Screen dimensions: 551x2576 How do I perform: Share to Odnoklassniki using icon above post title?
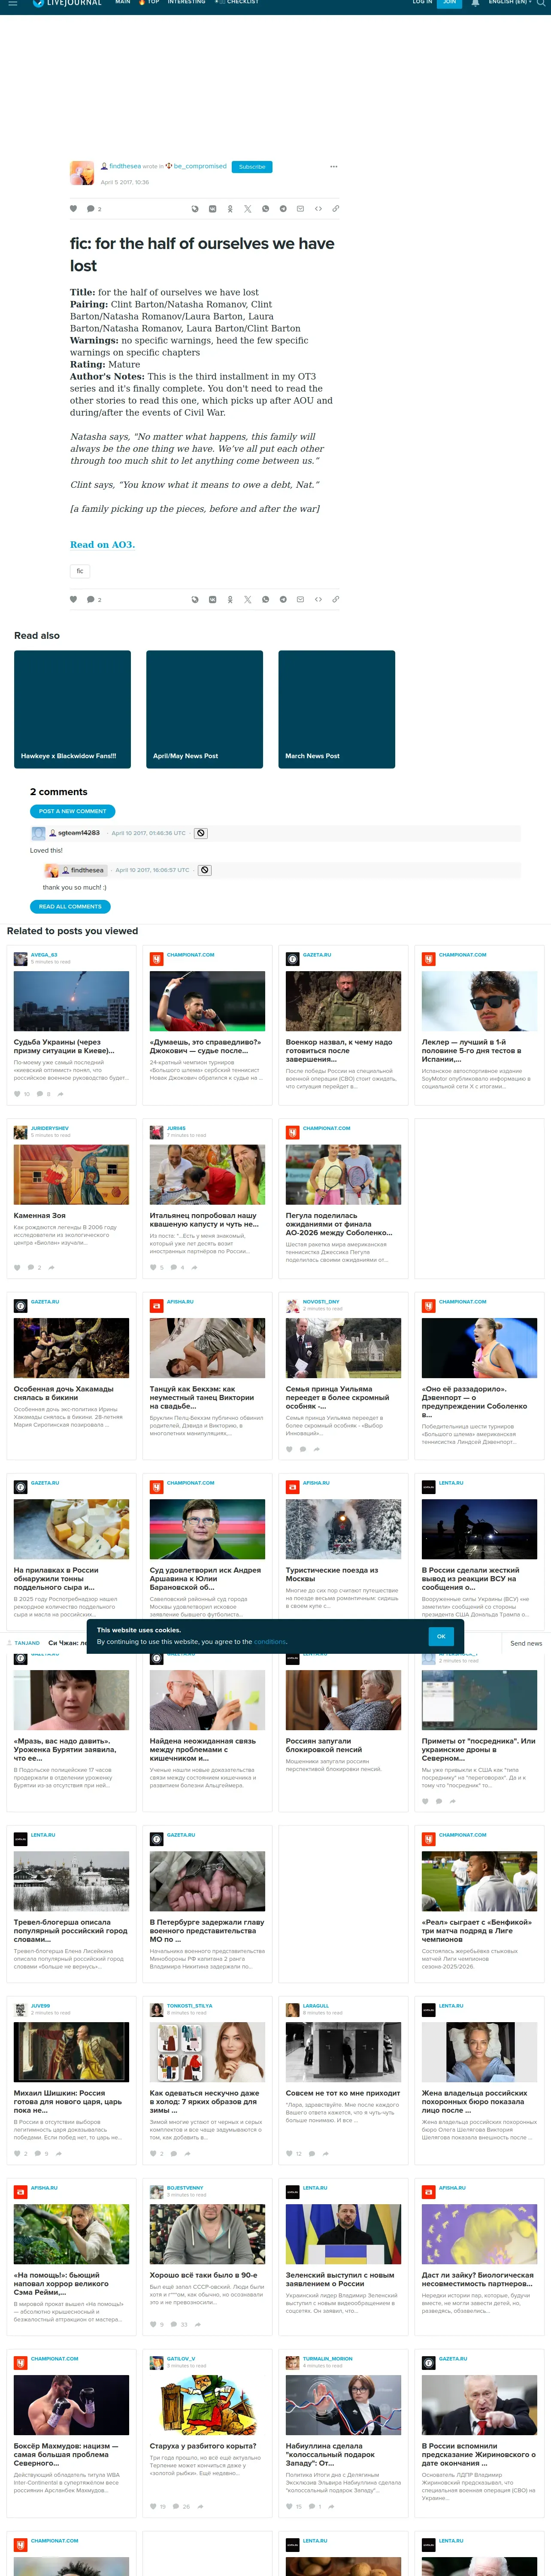(x=230, y=209)
